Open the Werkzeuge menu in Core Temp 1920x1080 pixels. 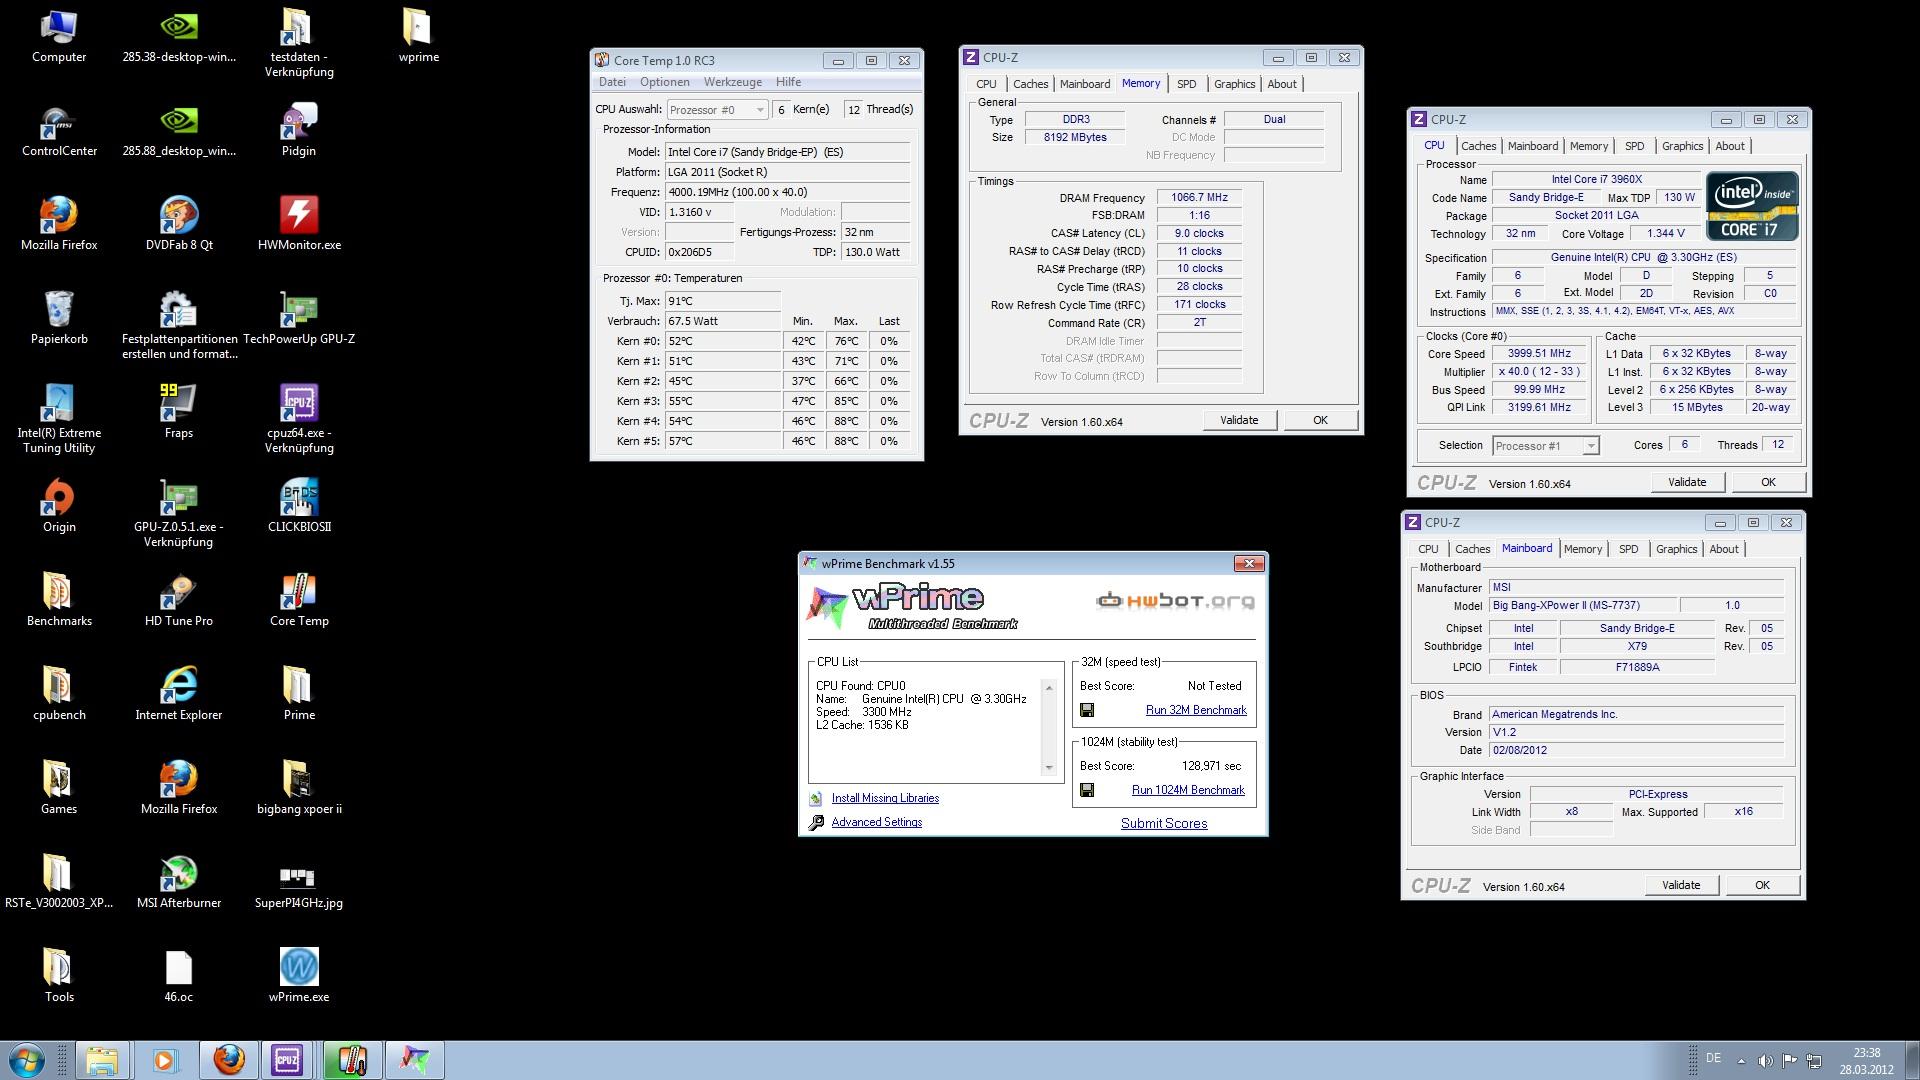click(x=733, y=82)
